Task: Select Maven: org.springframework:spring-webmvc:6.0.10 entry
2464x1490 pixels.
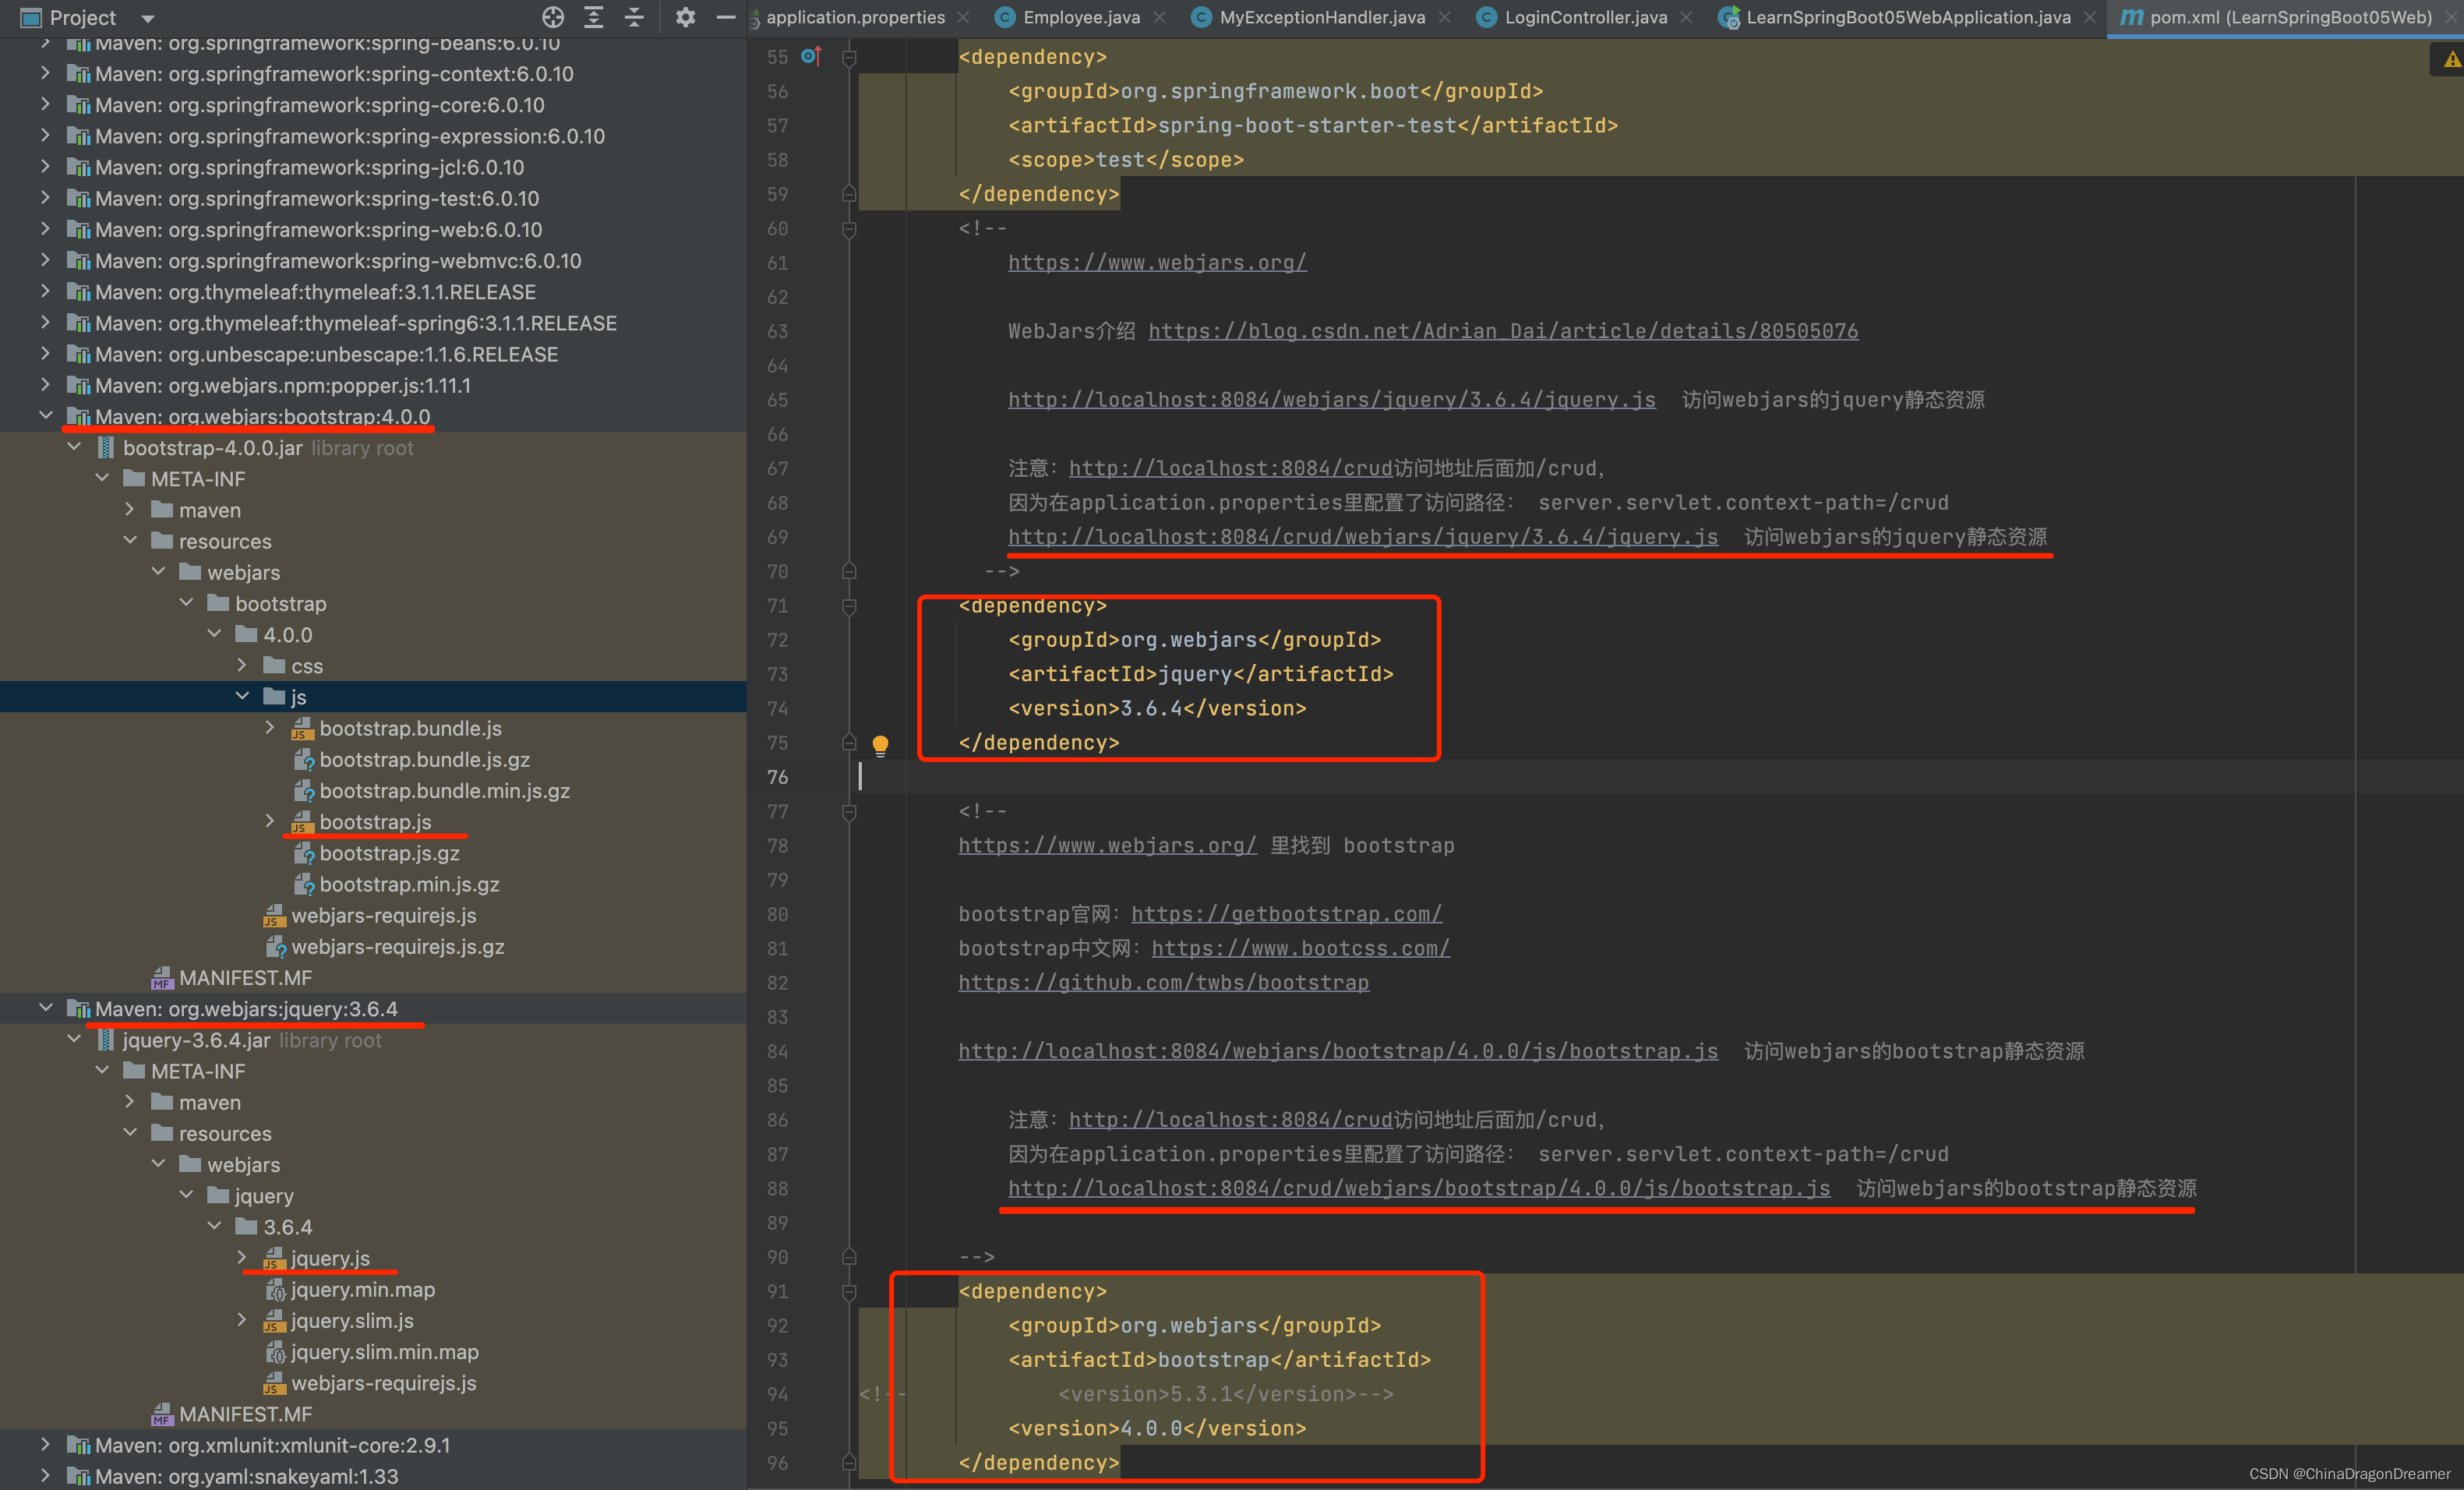Action: click(338, 261)
